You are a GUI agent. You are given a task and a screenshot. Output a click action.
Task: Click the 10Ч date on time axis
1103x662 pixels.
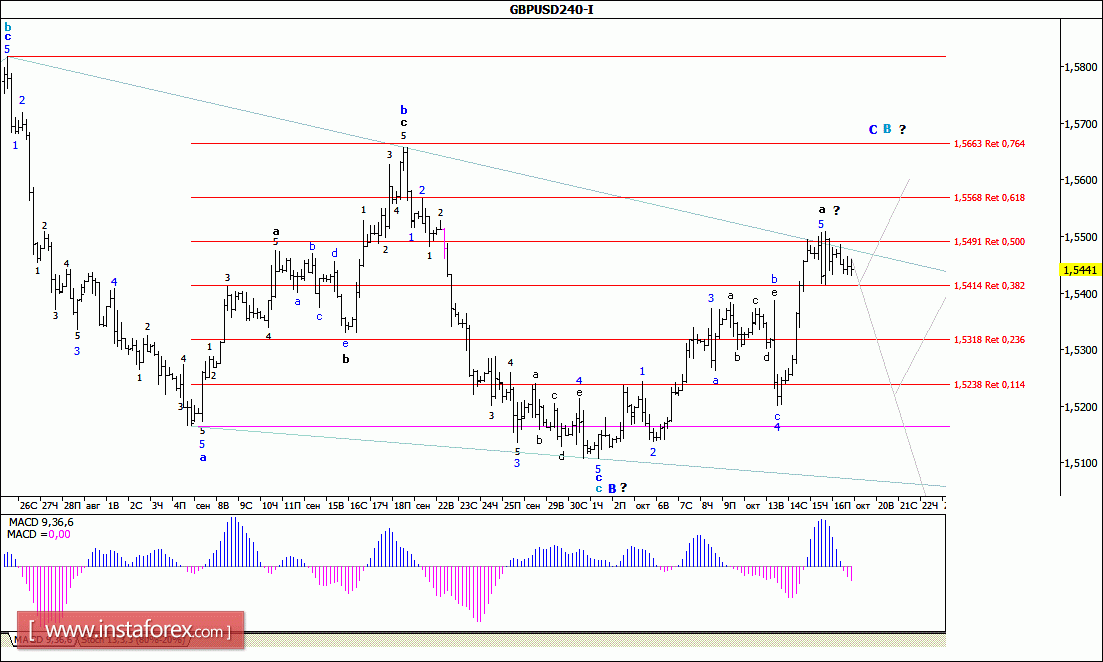[x=269, y=505]
